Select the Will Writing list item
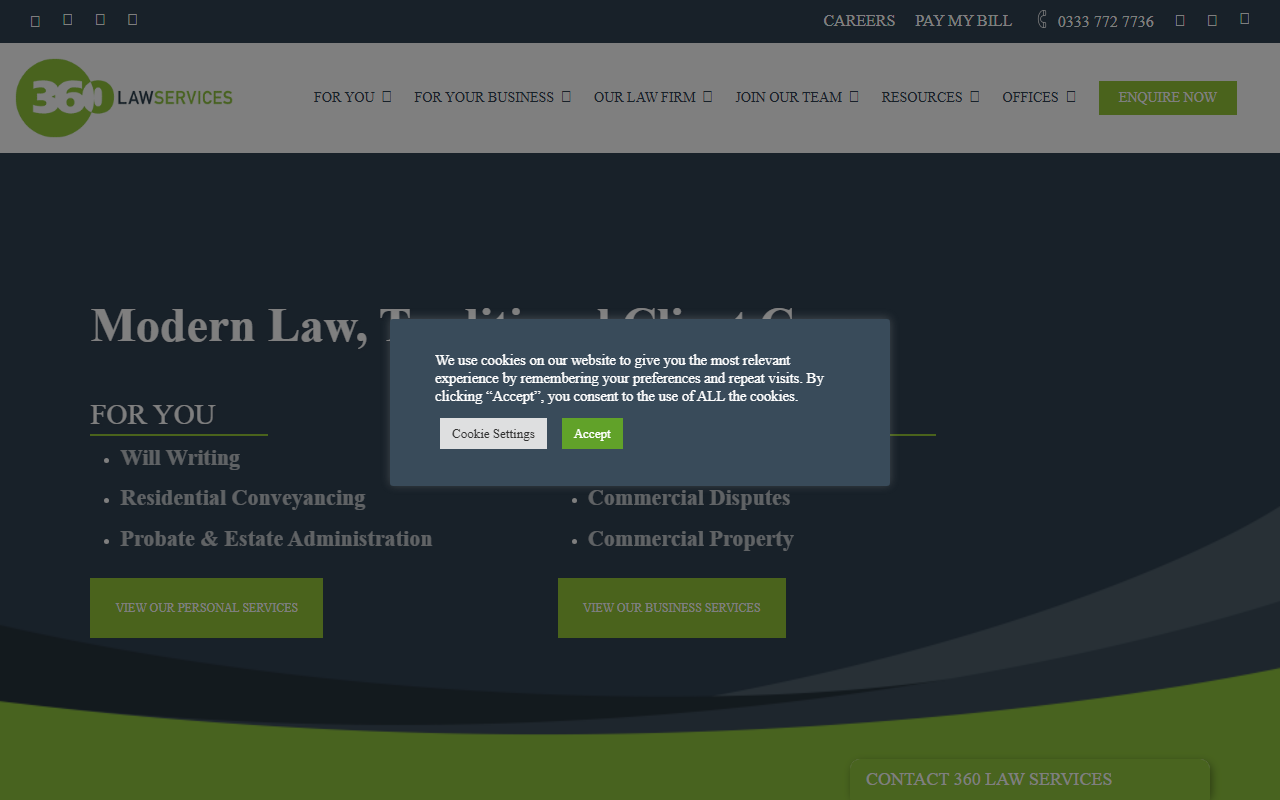The width and height of the screenshot is (1280, 800). coord(180,458)
